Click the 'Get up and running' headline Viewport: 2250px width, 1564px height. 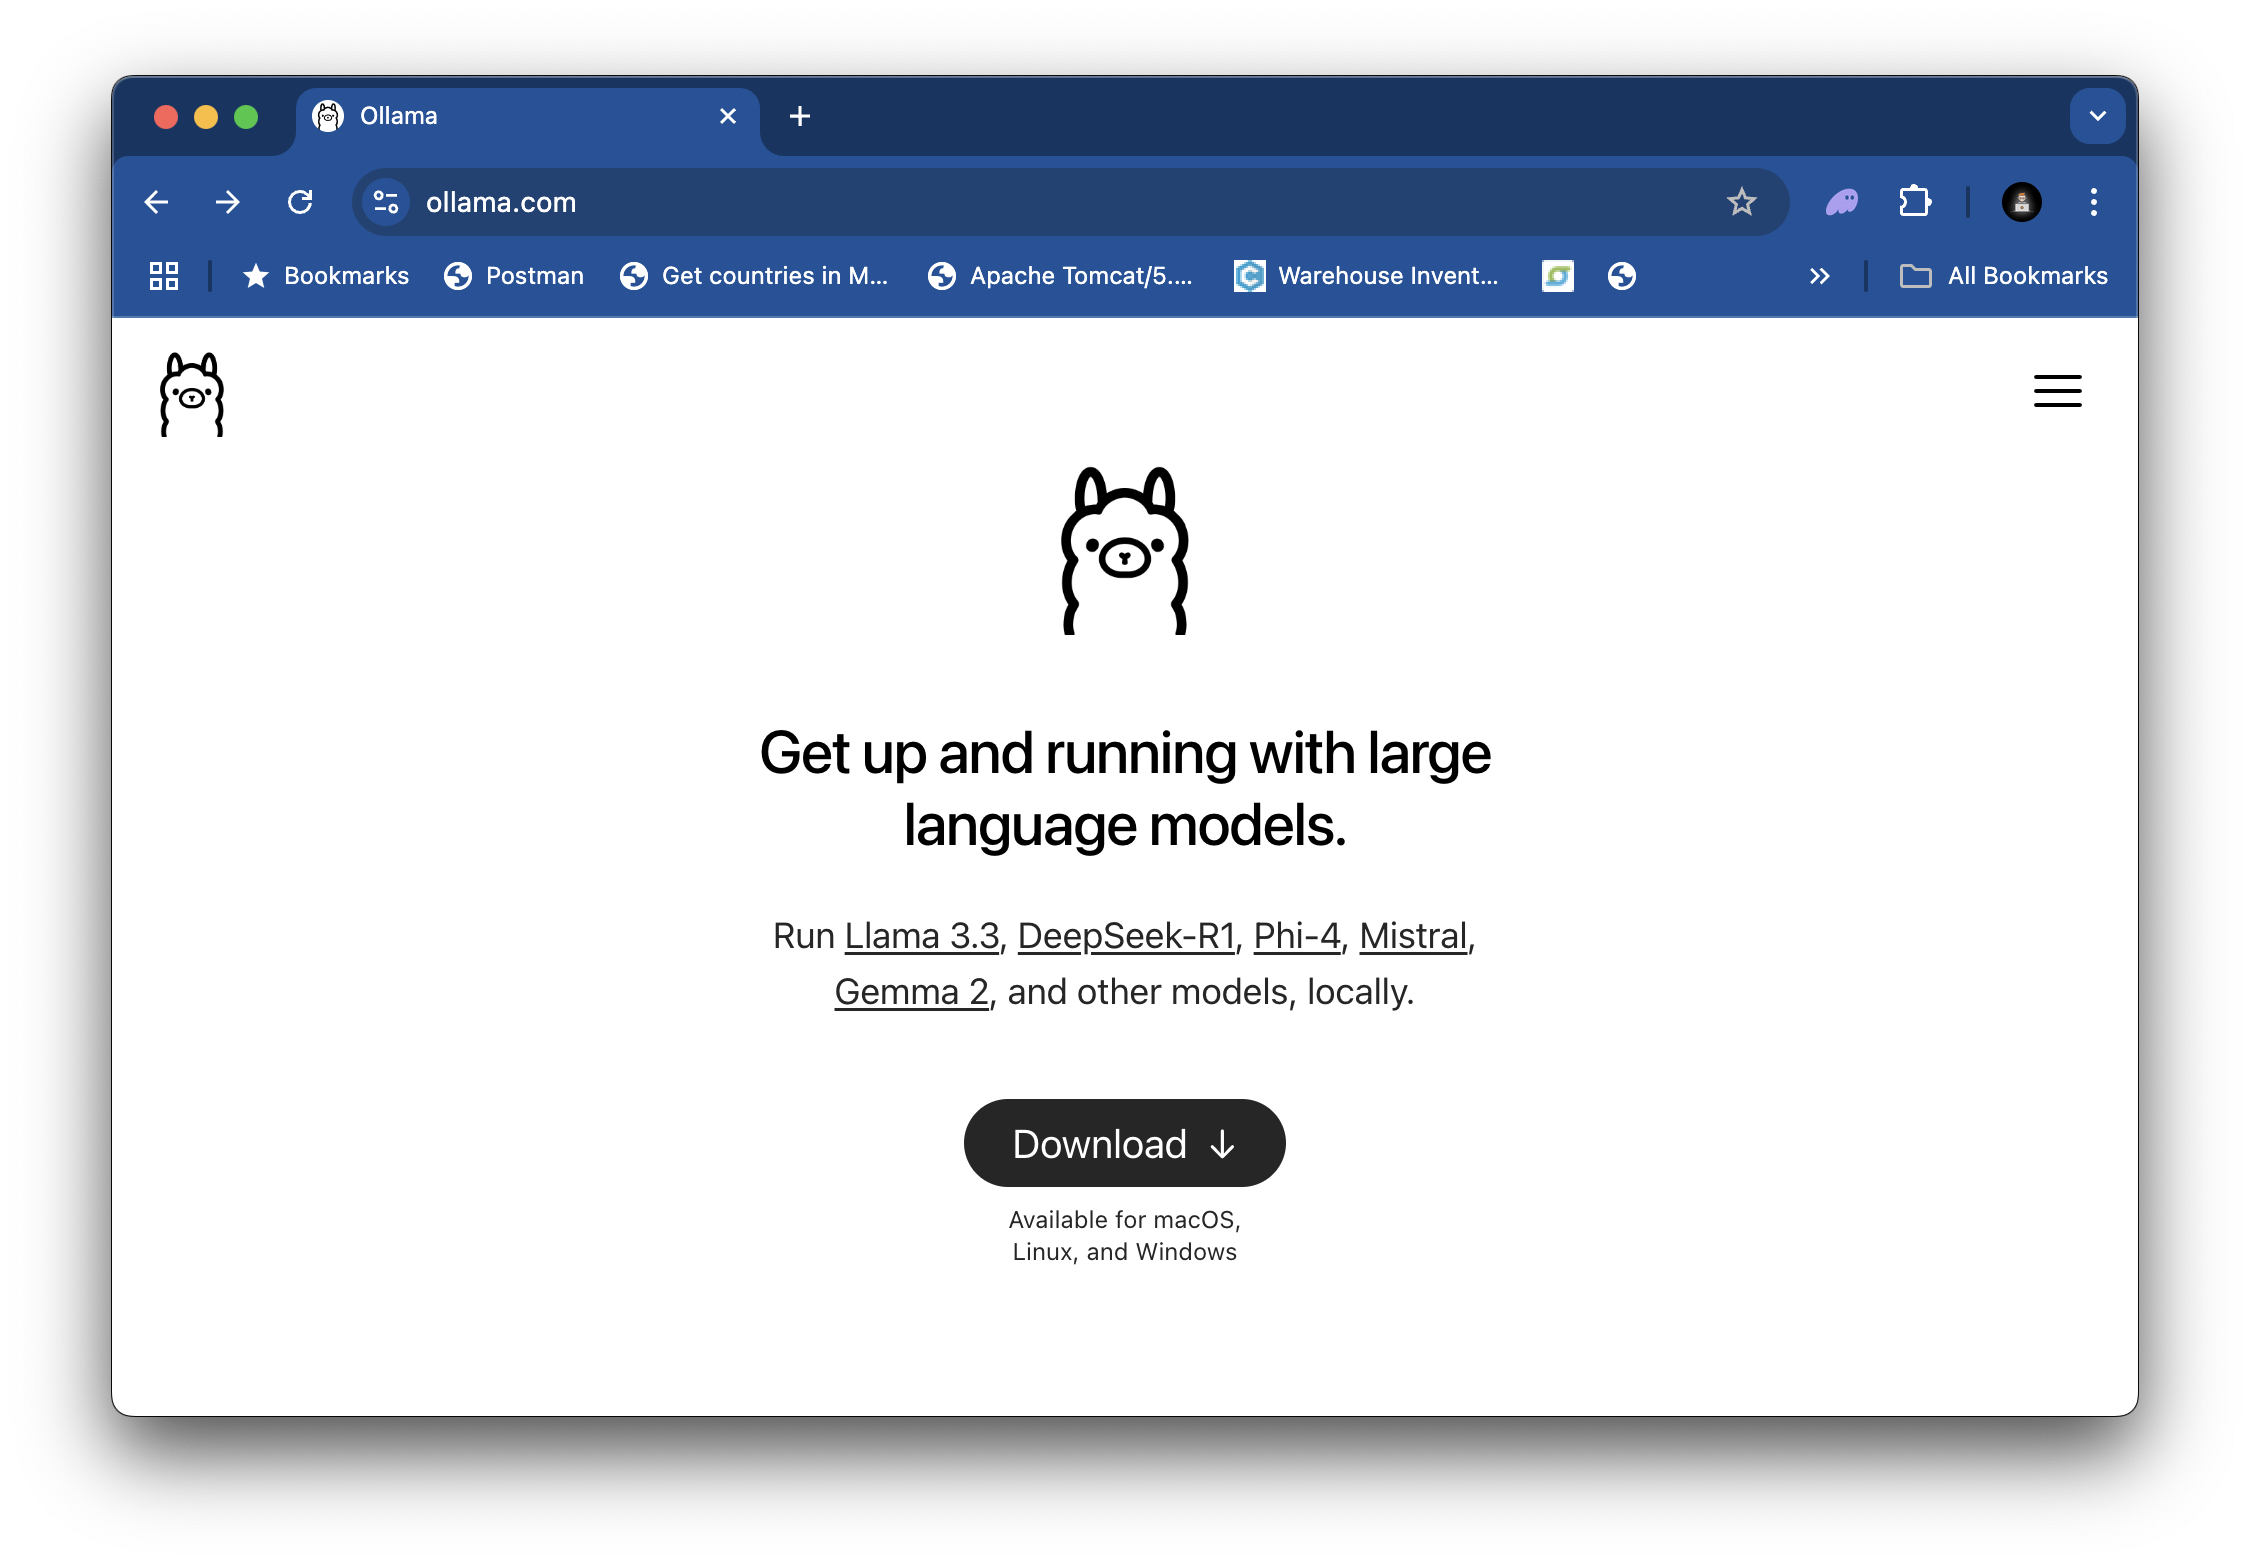pyautogui.click(x=1125, y=789)
